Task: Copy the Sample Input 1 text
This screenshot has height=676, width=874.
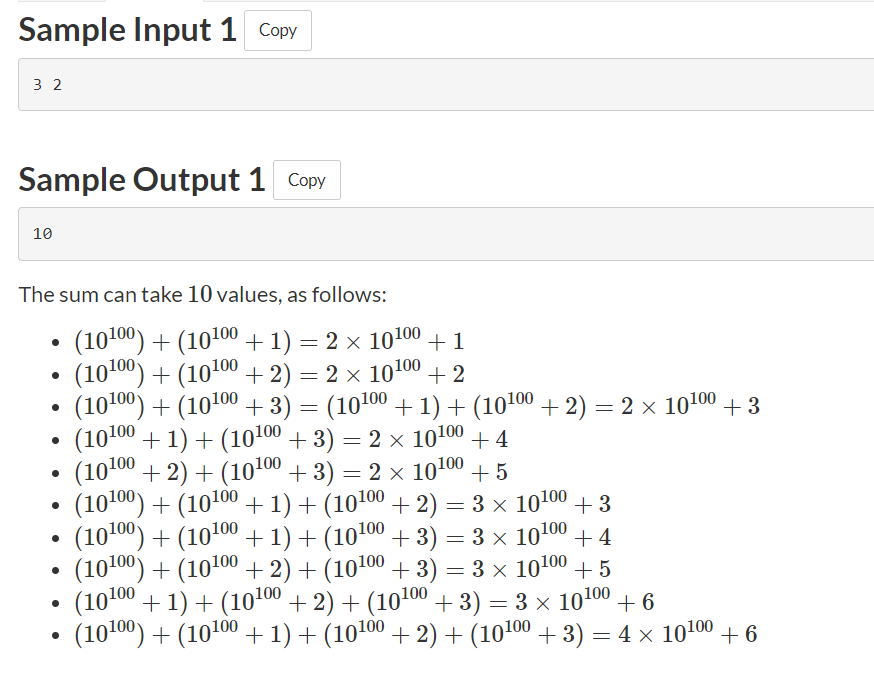Action: coord(278,31)
